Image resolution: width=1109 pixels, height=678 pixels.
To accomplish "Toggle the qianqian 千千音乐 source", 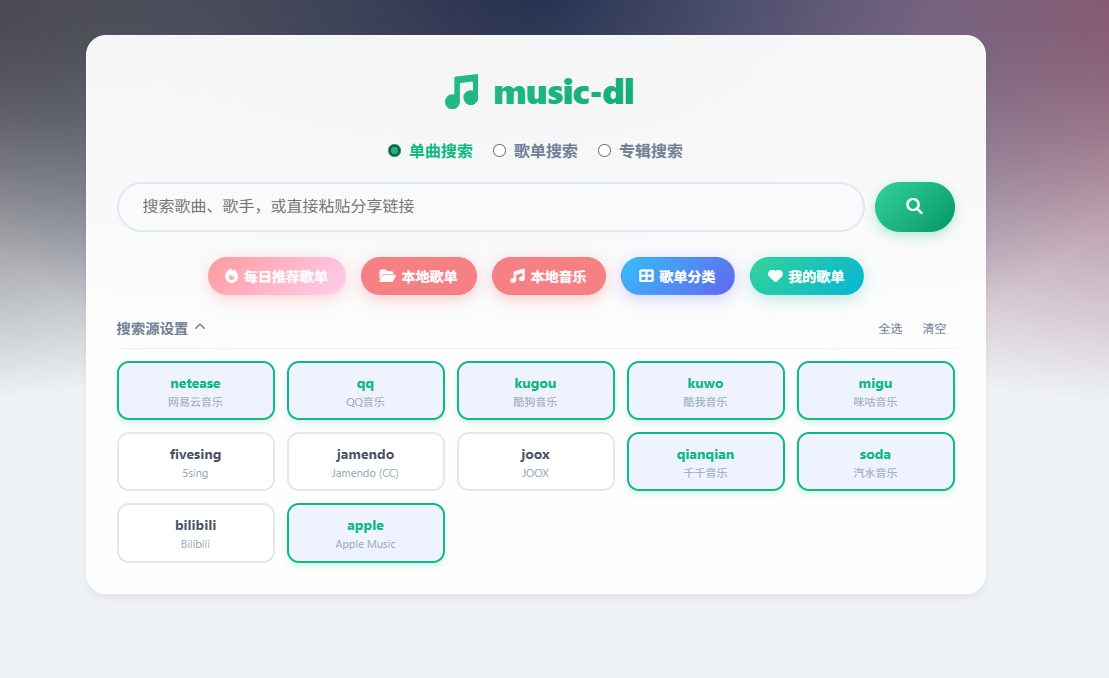I will 706,462.
